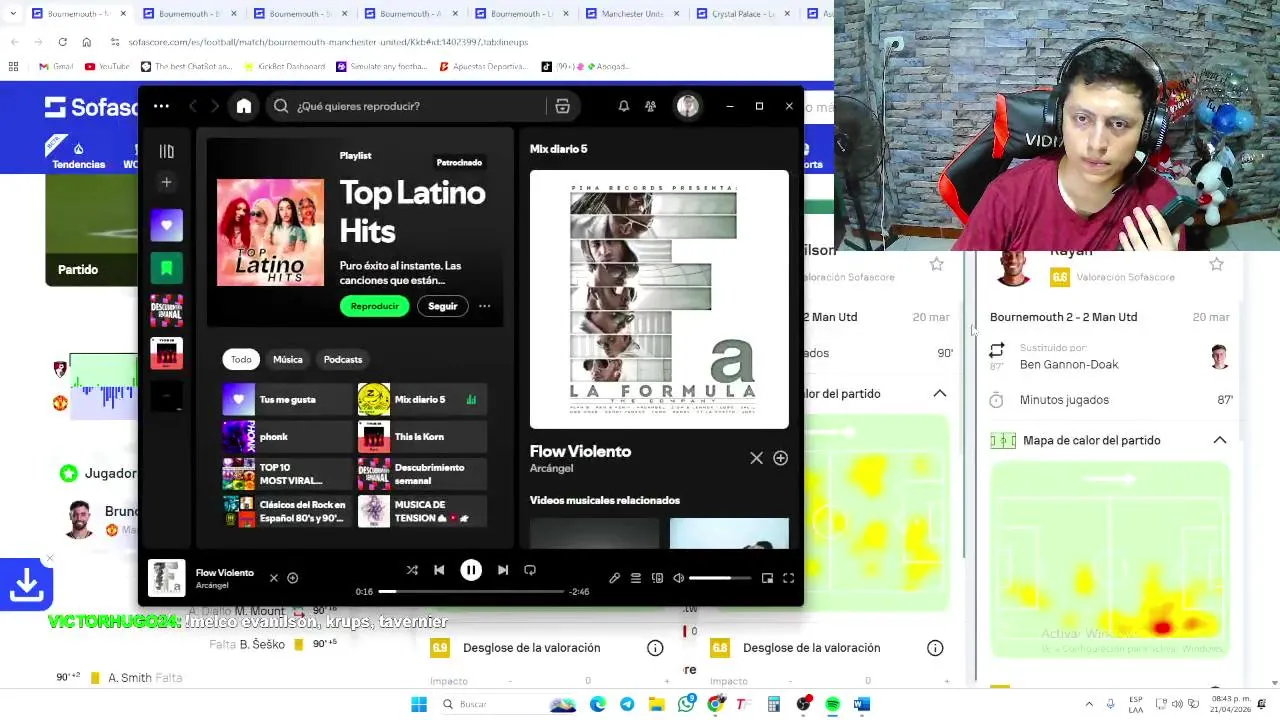
Task: Open Spotify notifications bell
Action: pyautogui.click(x=624, y=106)
